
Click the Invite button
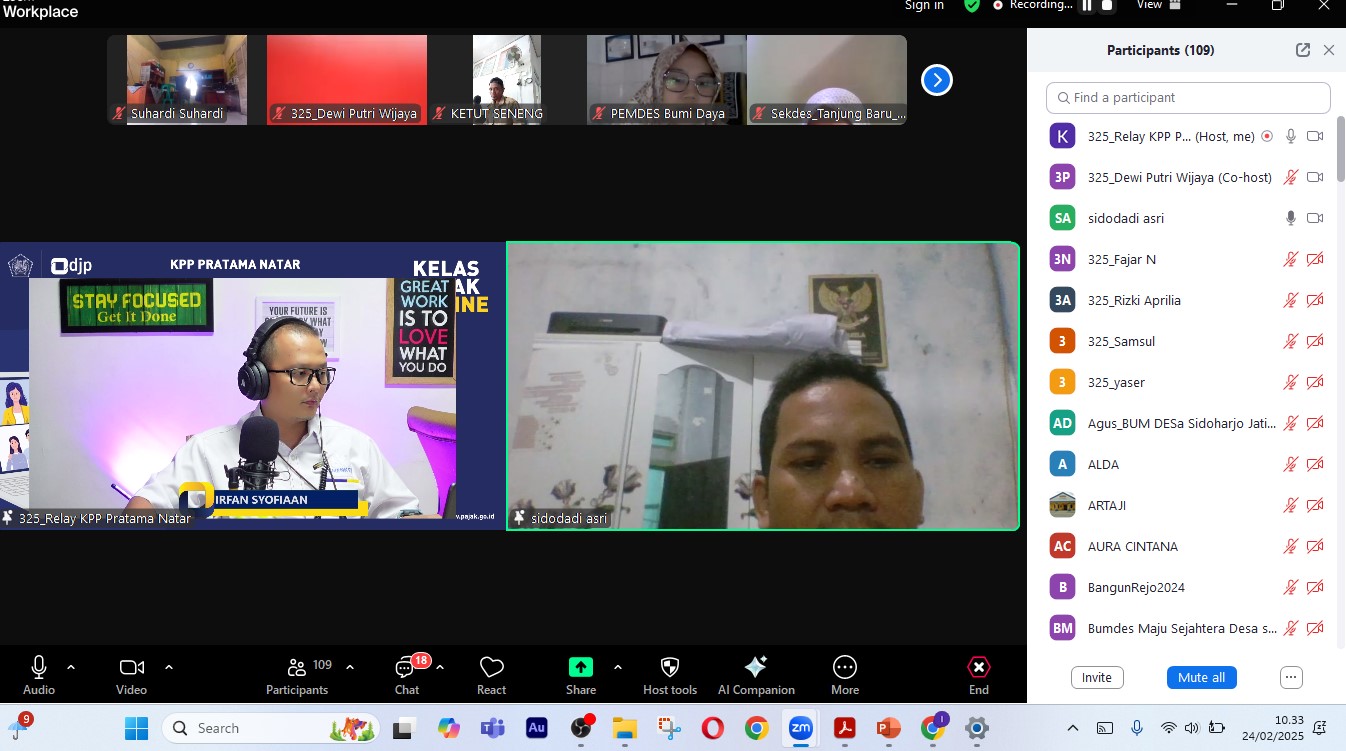tap(1097, 677)
